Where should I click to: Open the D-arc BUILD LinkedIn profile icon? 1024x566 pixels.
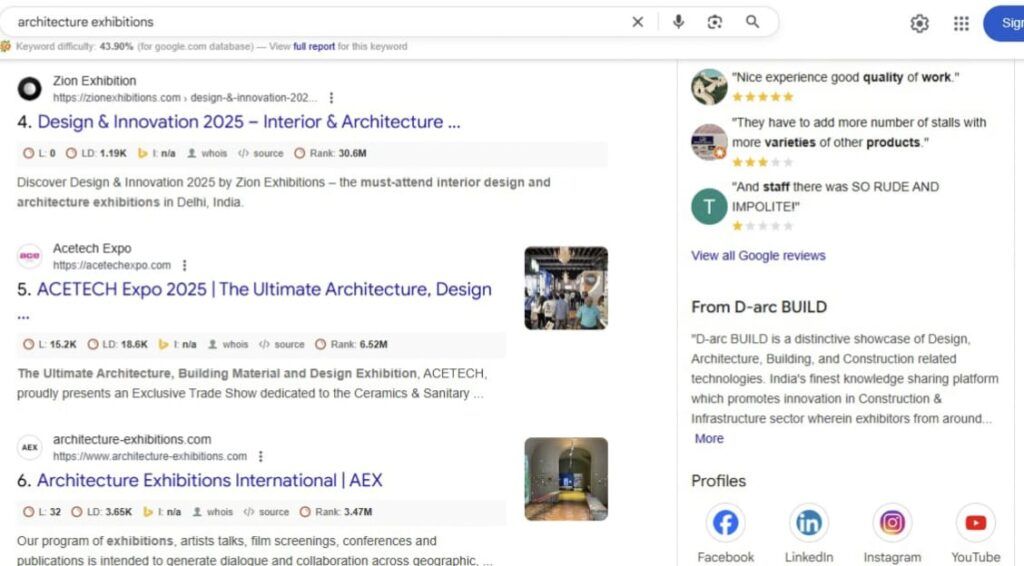click(x=808, y=523)
